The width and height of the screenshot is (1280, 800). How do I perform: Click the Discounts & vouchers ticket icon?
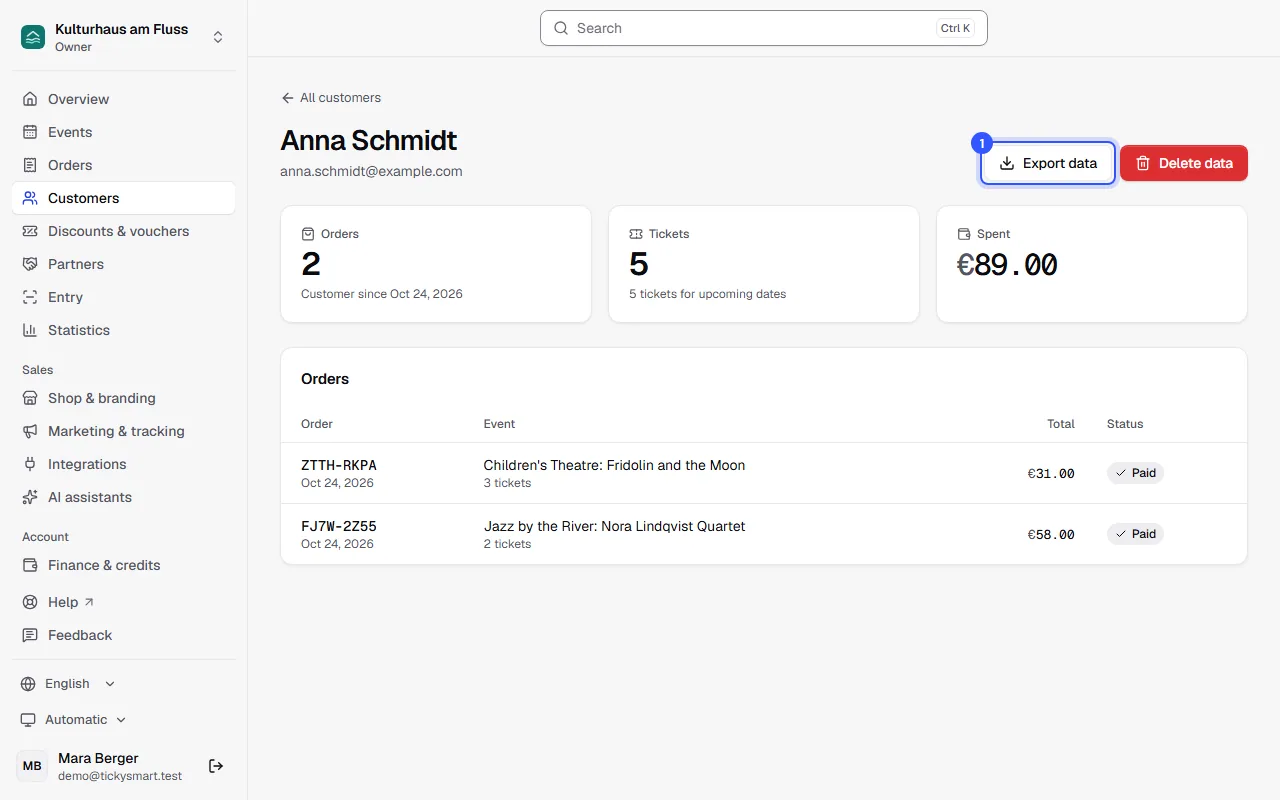click(x=30, y=231)
